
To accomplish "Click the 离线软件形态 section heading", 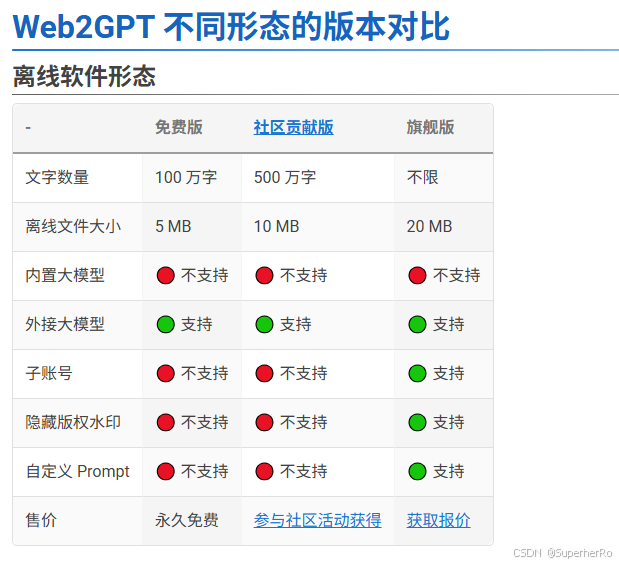I will pyautogui.click(x=84, y=76).
